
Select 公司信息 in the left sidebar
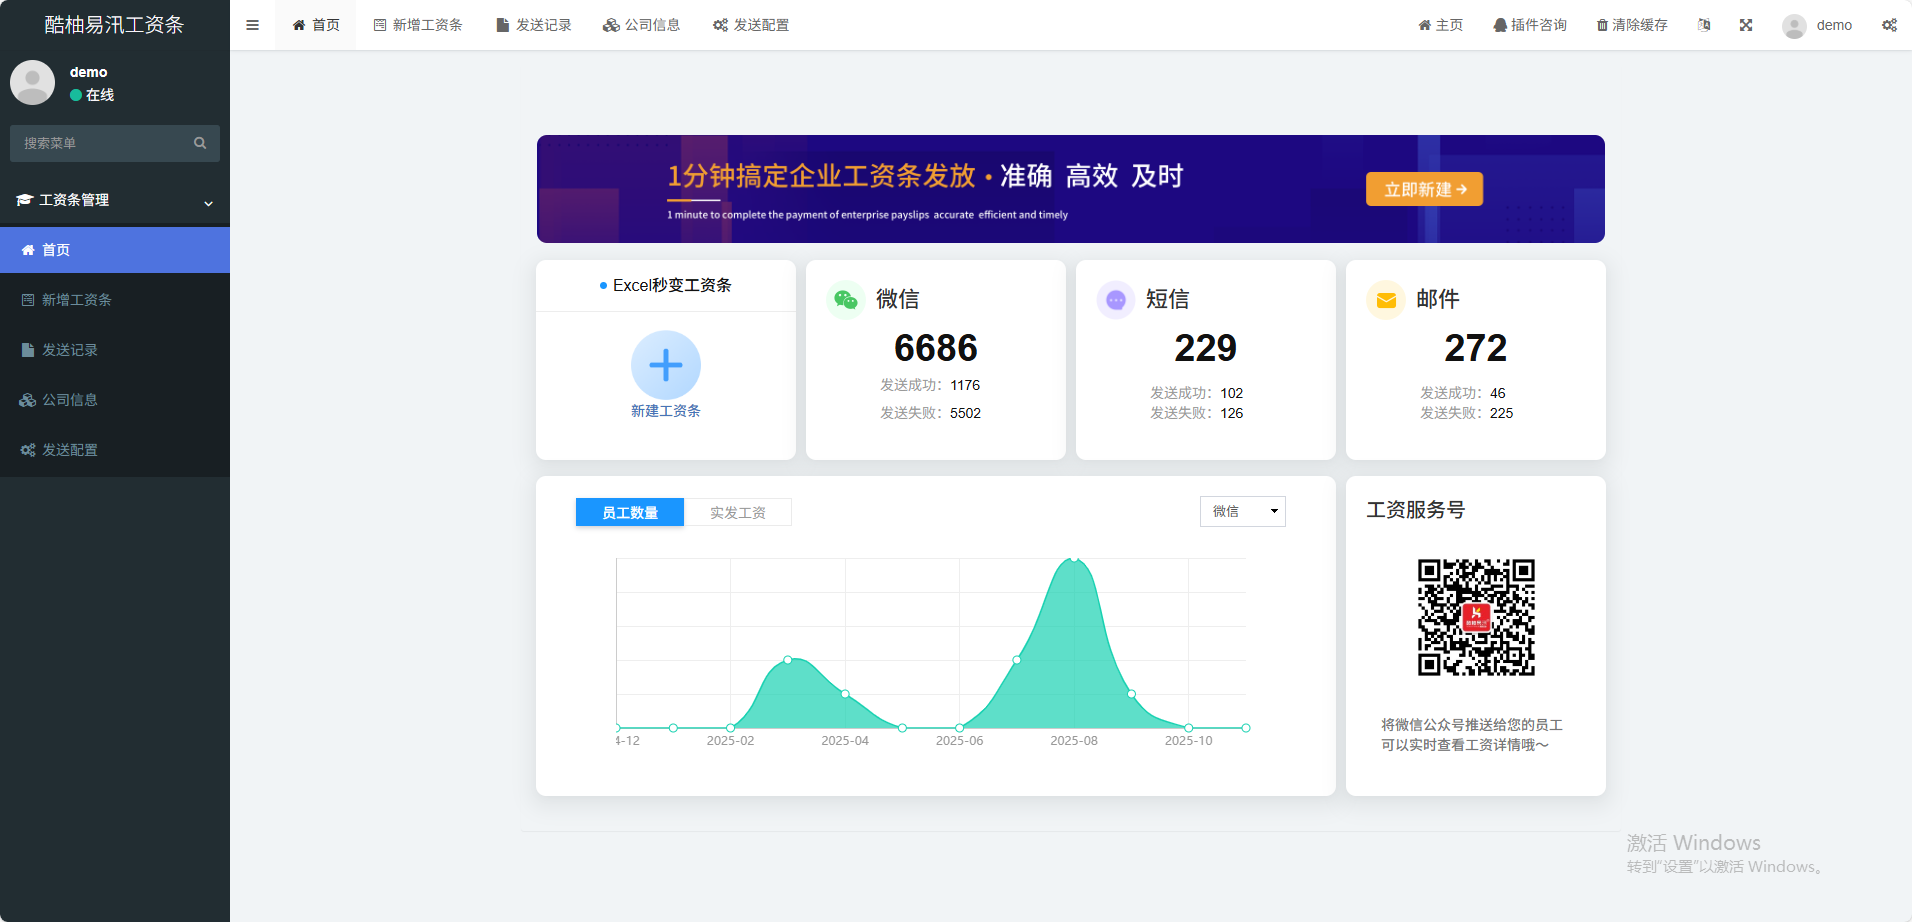(70, 400)
